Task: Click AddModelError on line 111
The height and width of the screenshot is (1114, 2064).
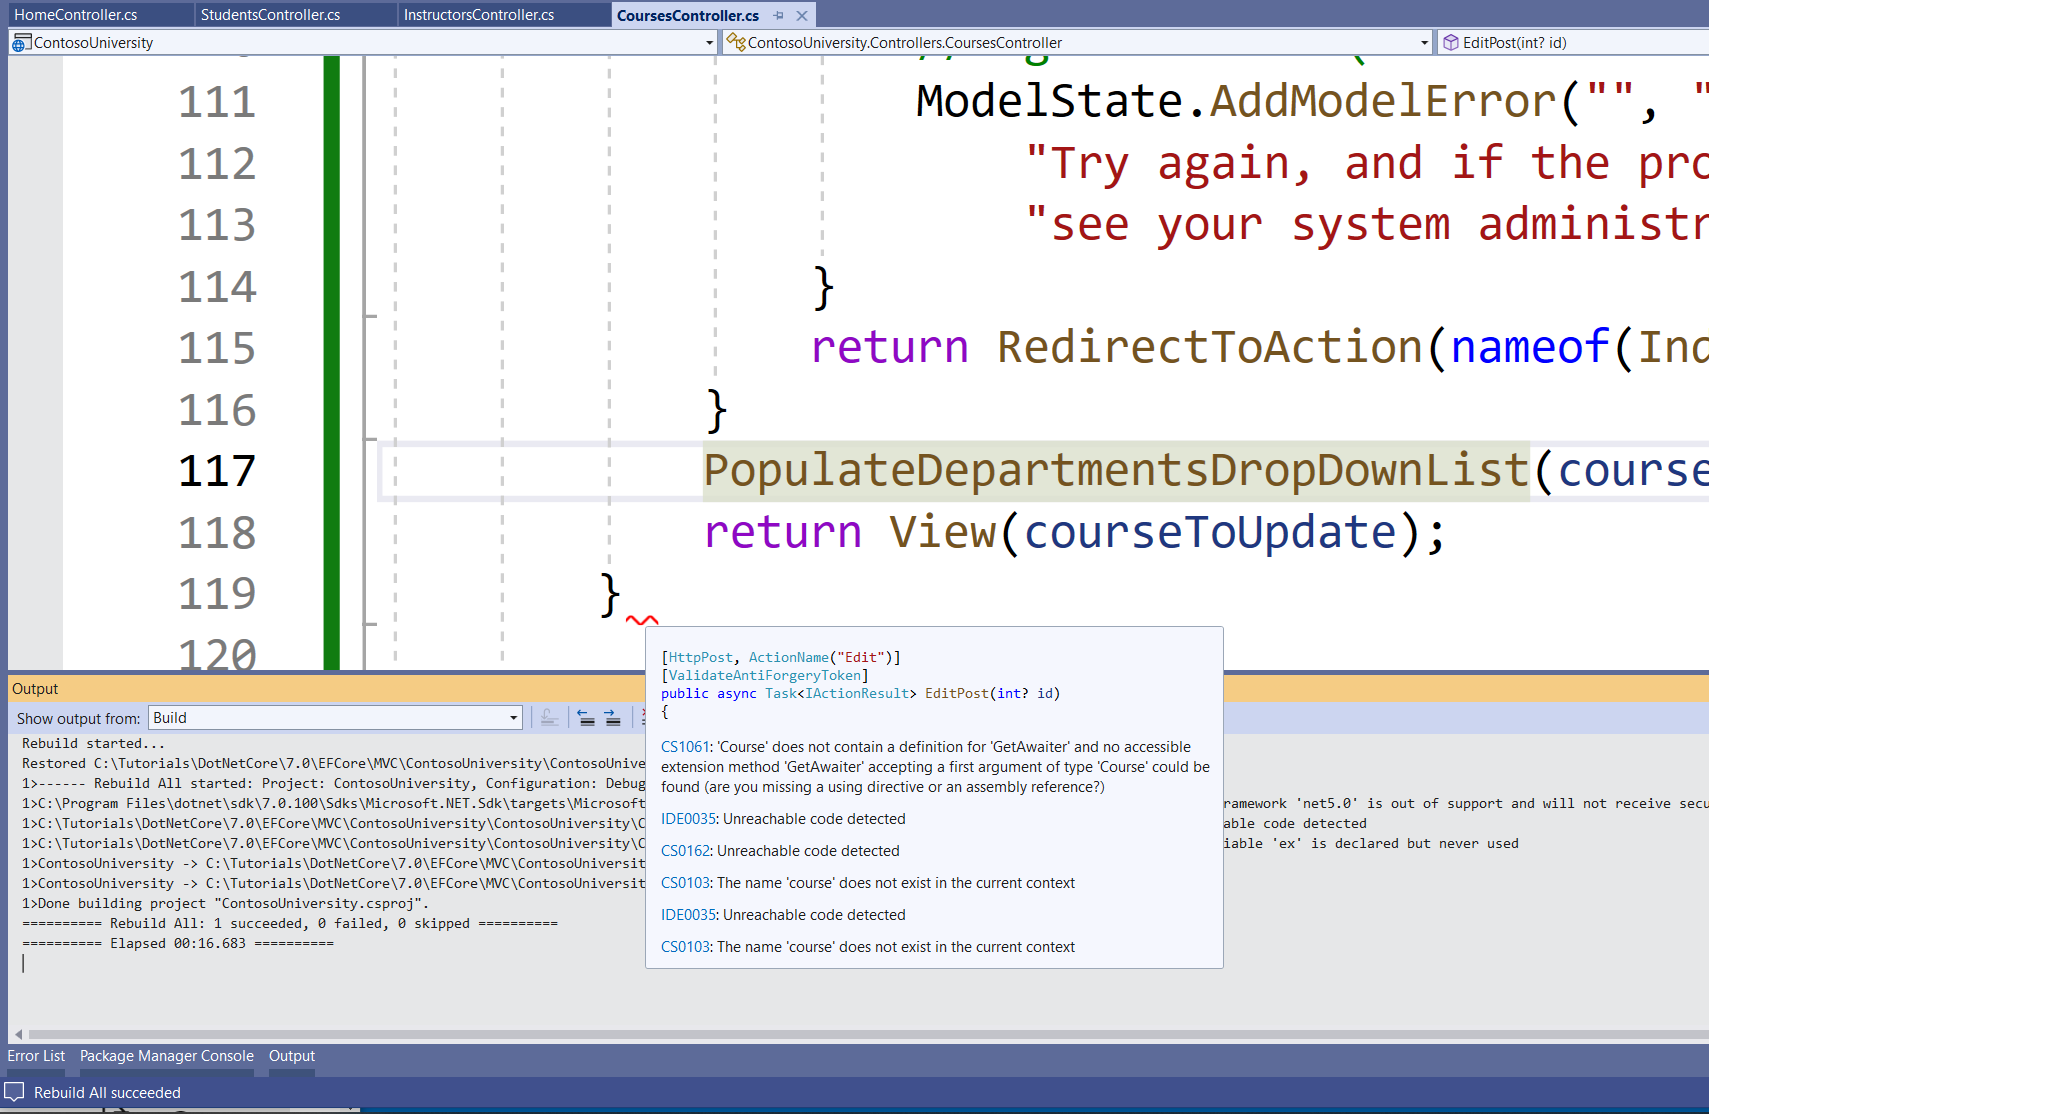Action: [x=1384, y=101]
